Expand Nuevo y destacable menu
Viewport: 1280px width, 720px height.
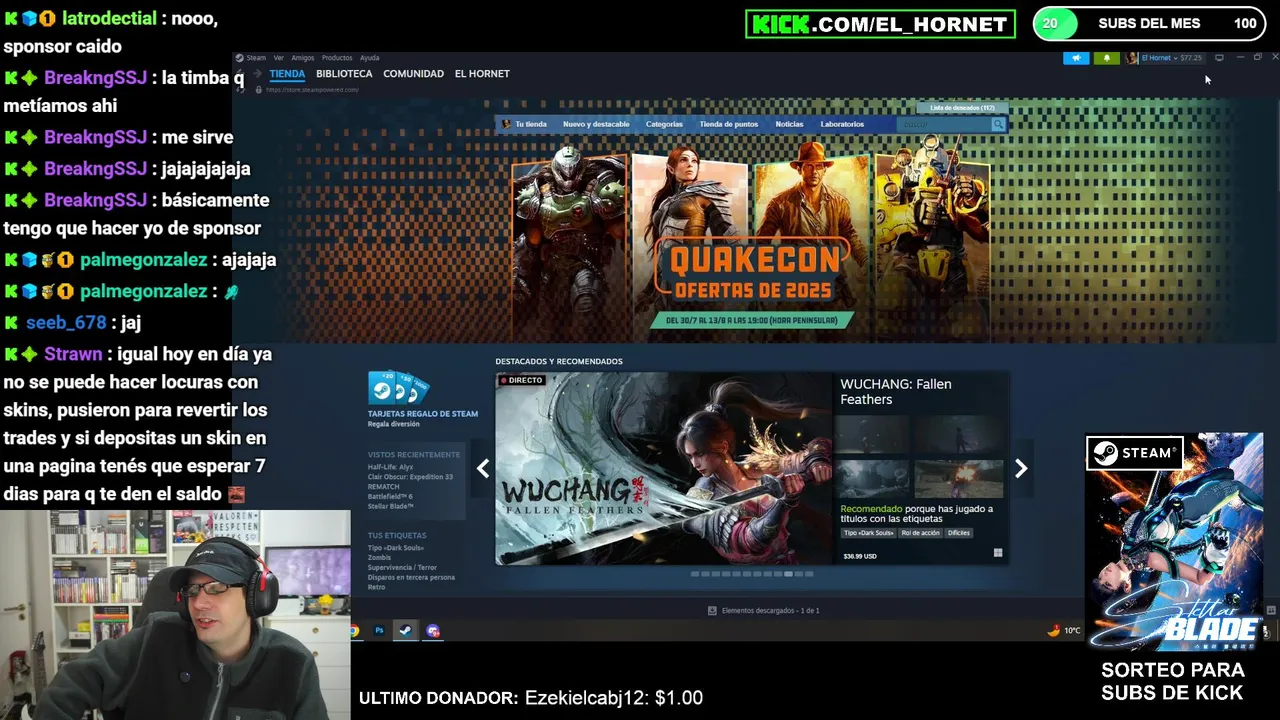point(596,124)
